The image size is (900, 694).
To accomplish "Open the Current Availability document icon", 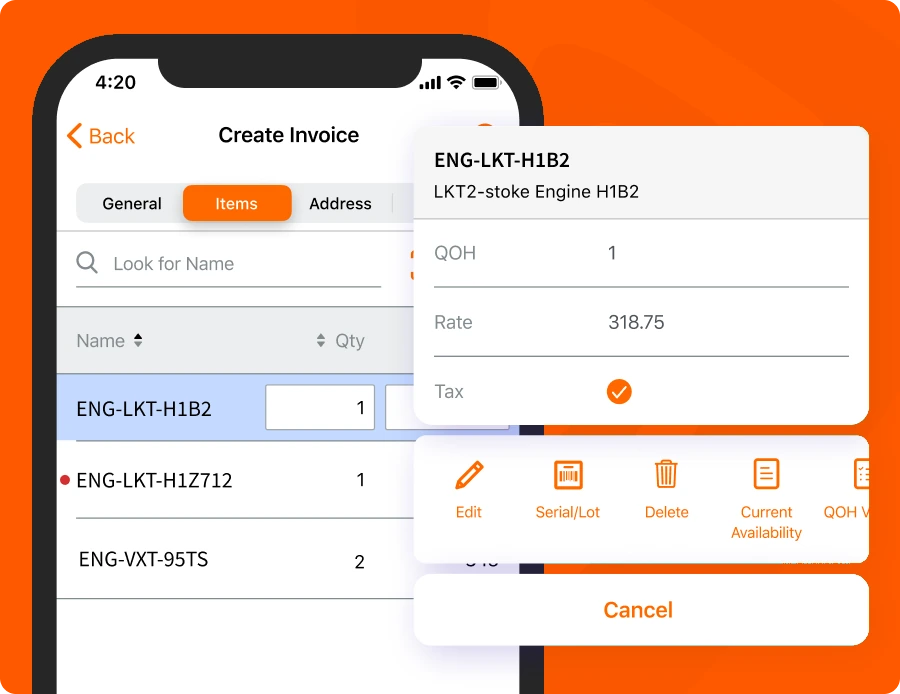I will 766,474.
